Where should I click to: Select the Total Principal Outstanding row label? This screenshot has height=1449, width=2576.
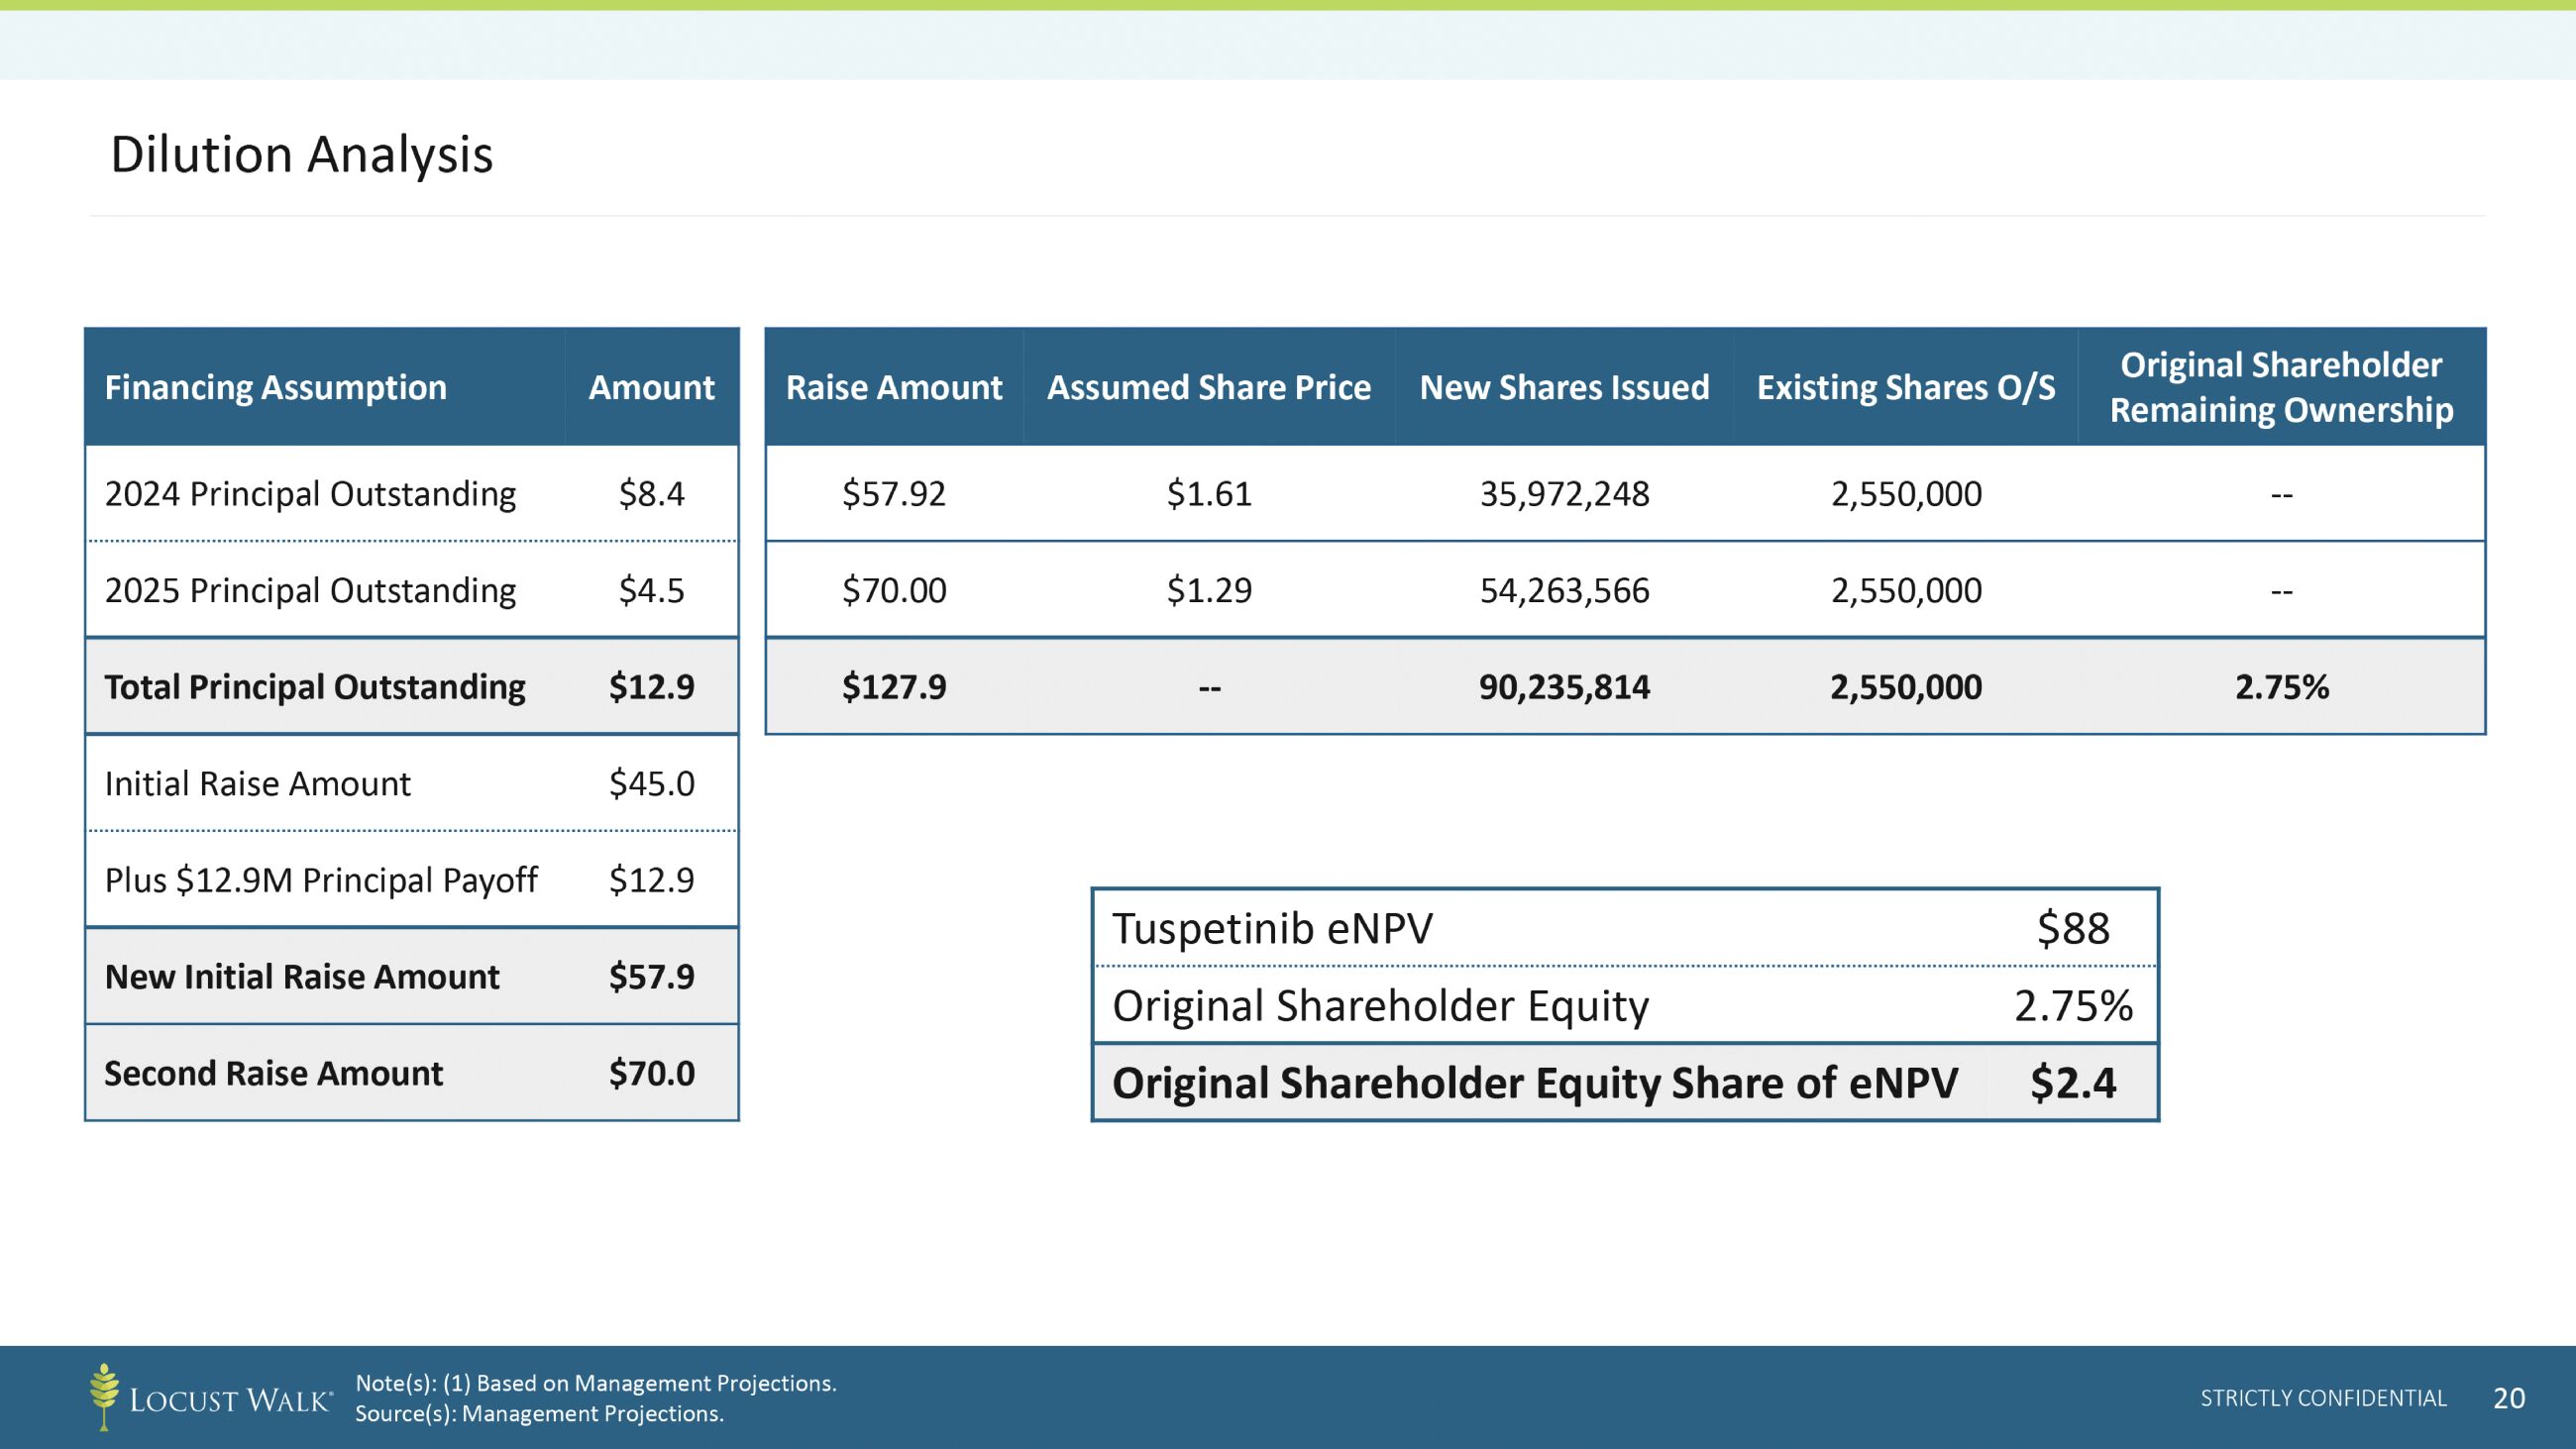click(315, 687)
